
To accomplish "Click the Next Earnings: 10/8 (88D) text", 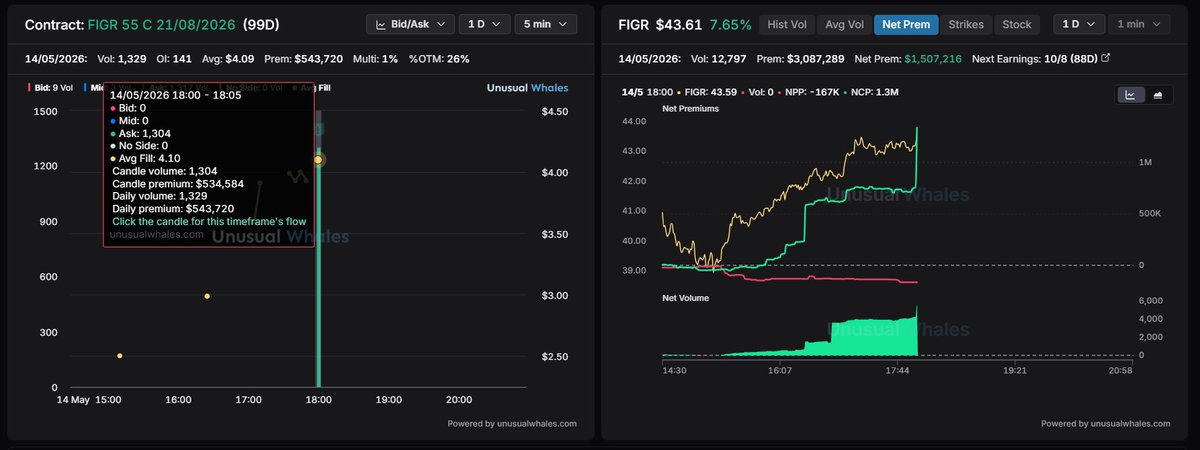I will pos(1034,59).
